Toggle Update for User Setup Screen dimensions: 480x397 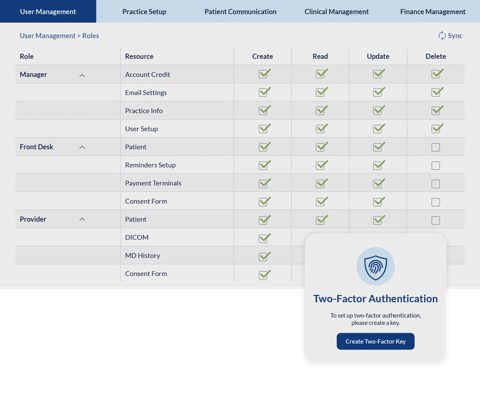coord(379,128)
